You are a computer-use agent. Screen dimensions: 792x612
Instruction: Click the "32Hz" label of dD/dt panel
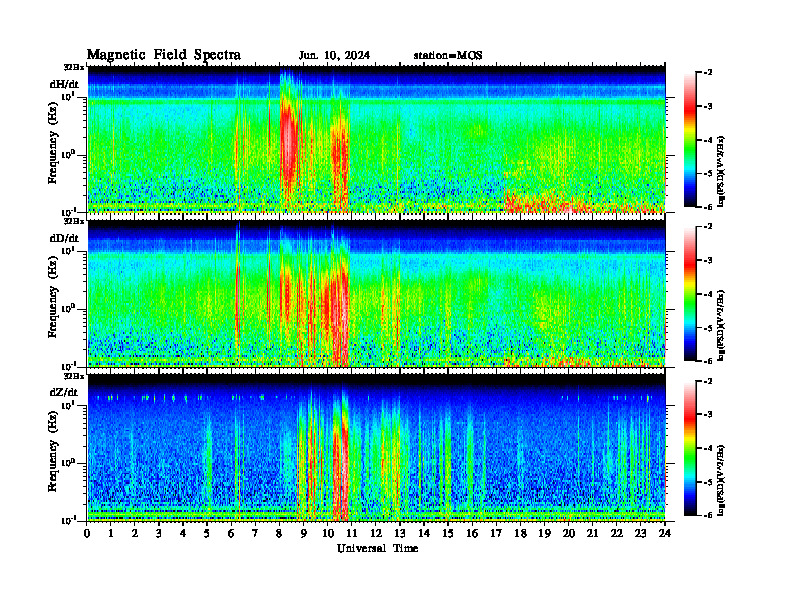73,221
